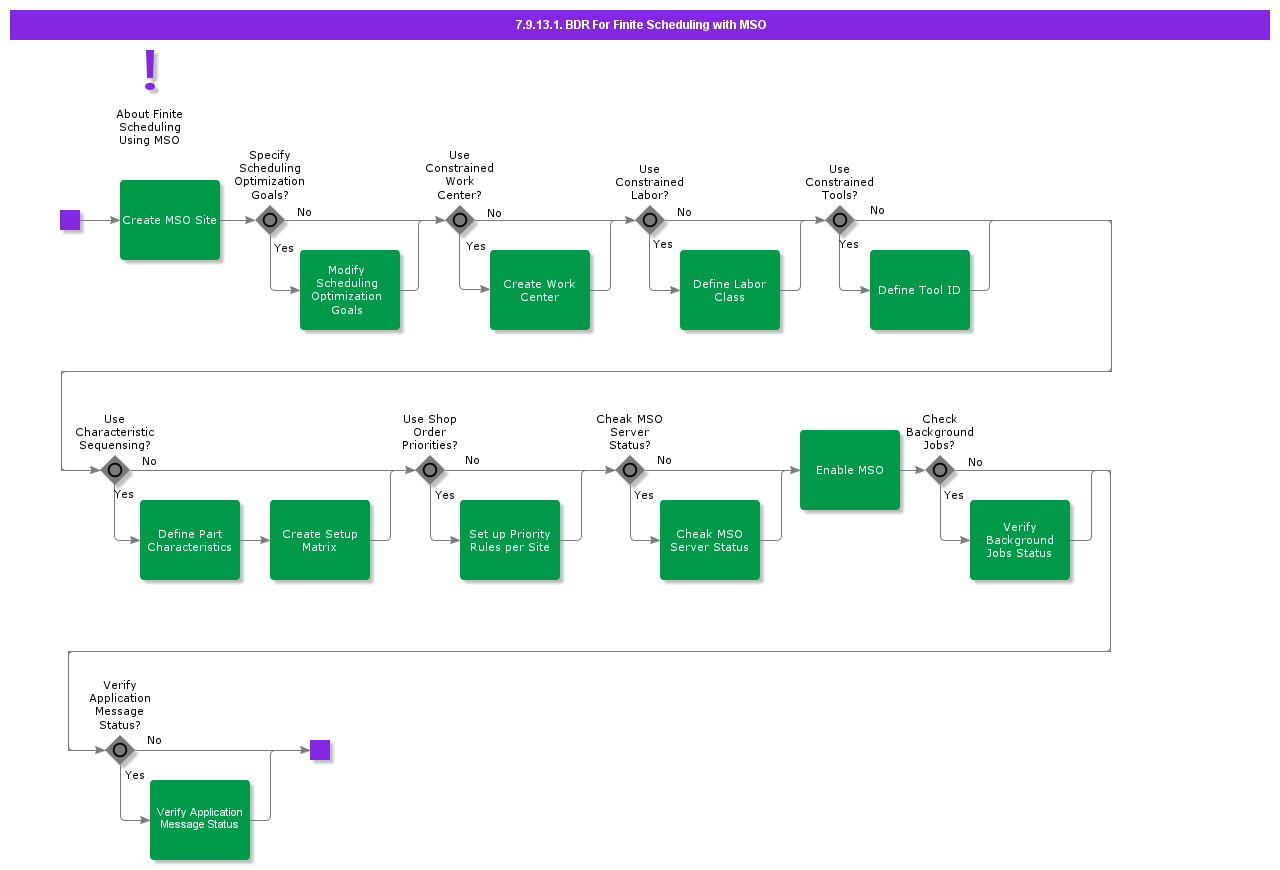Click the No label beside Constrained Labor gateway

pyautogui.click(x=684, y=212)
